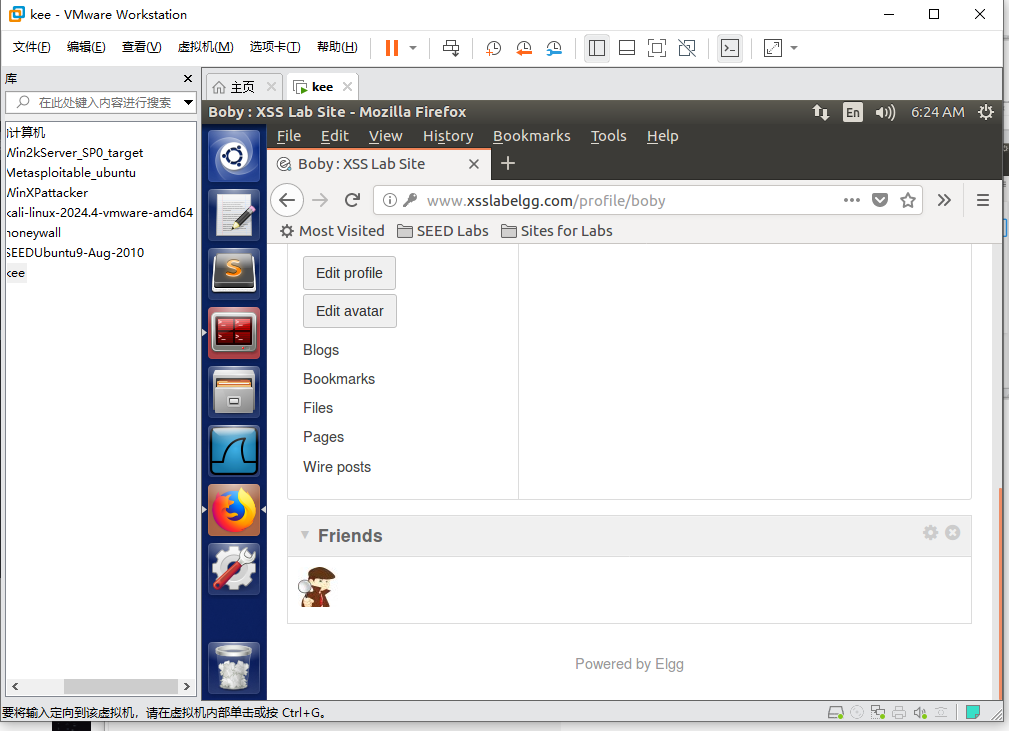The width and height of the screenshot is (1009, 731).
Task: Select Metasploitable_ubuntu in the library
Action: (x=71, y=172)
